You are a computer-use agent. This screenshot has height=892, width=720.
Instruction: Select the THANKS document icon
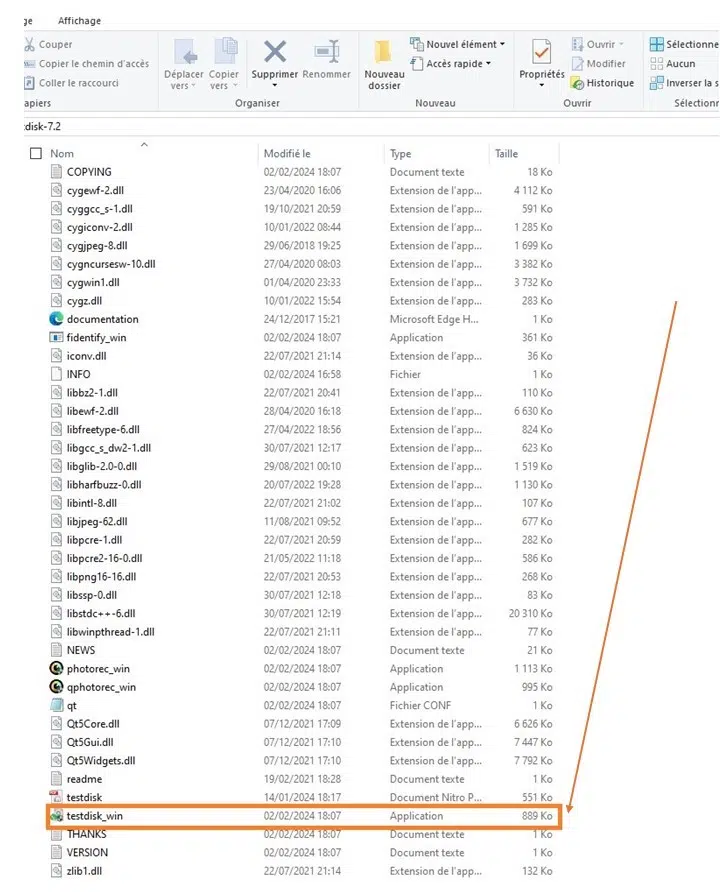56,835
